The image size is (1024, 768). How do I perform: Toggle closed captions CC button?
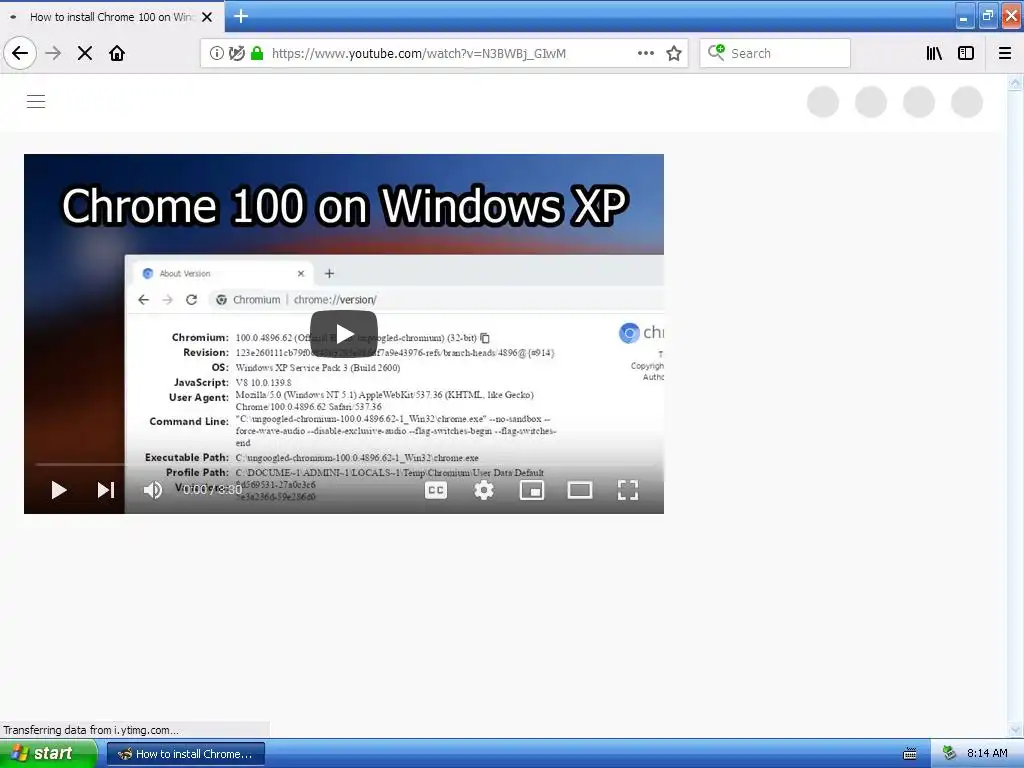pyautogui.click(x=436, y=490)
